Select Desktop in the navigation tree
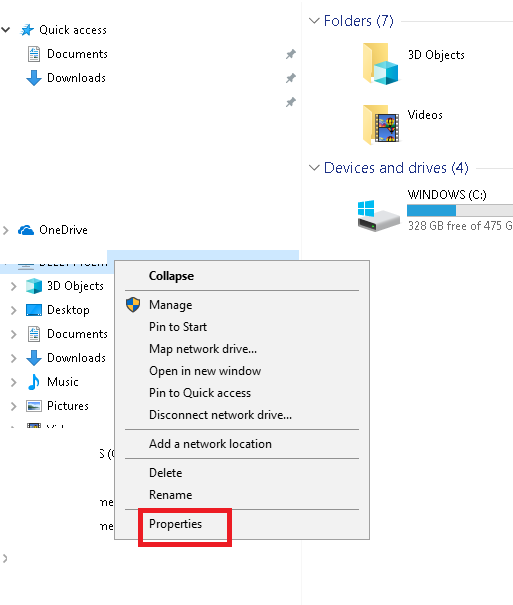 point(68,310)
